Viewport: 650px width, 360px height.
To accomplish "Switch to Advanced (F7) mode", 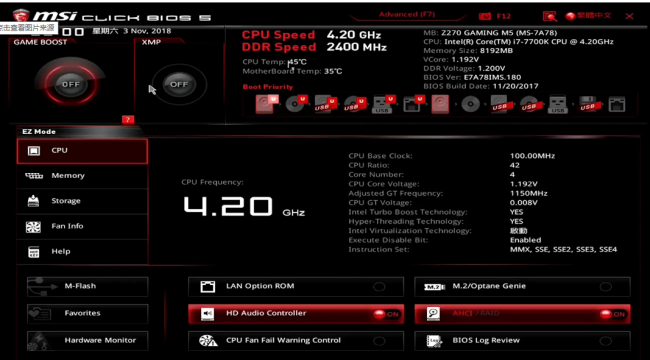I will 407,15.
